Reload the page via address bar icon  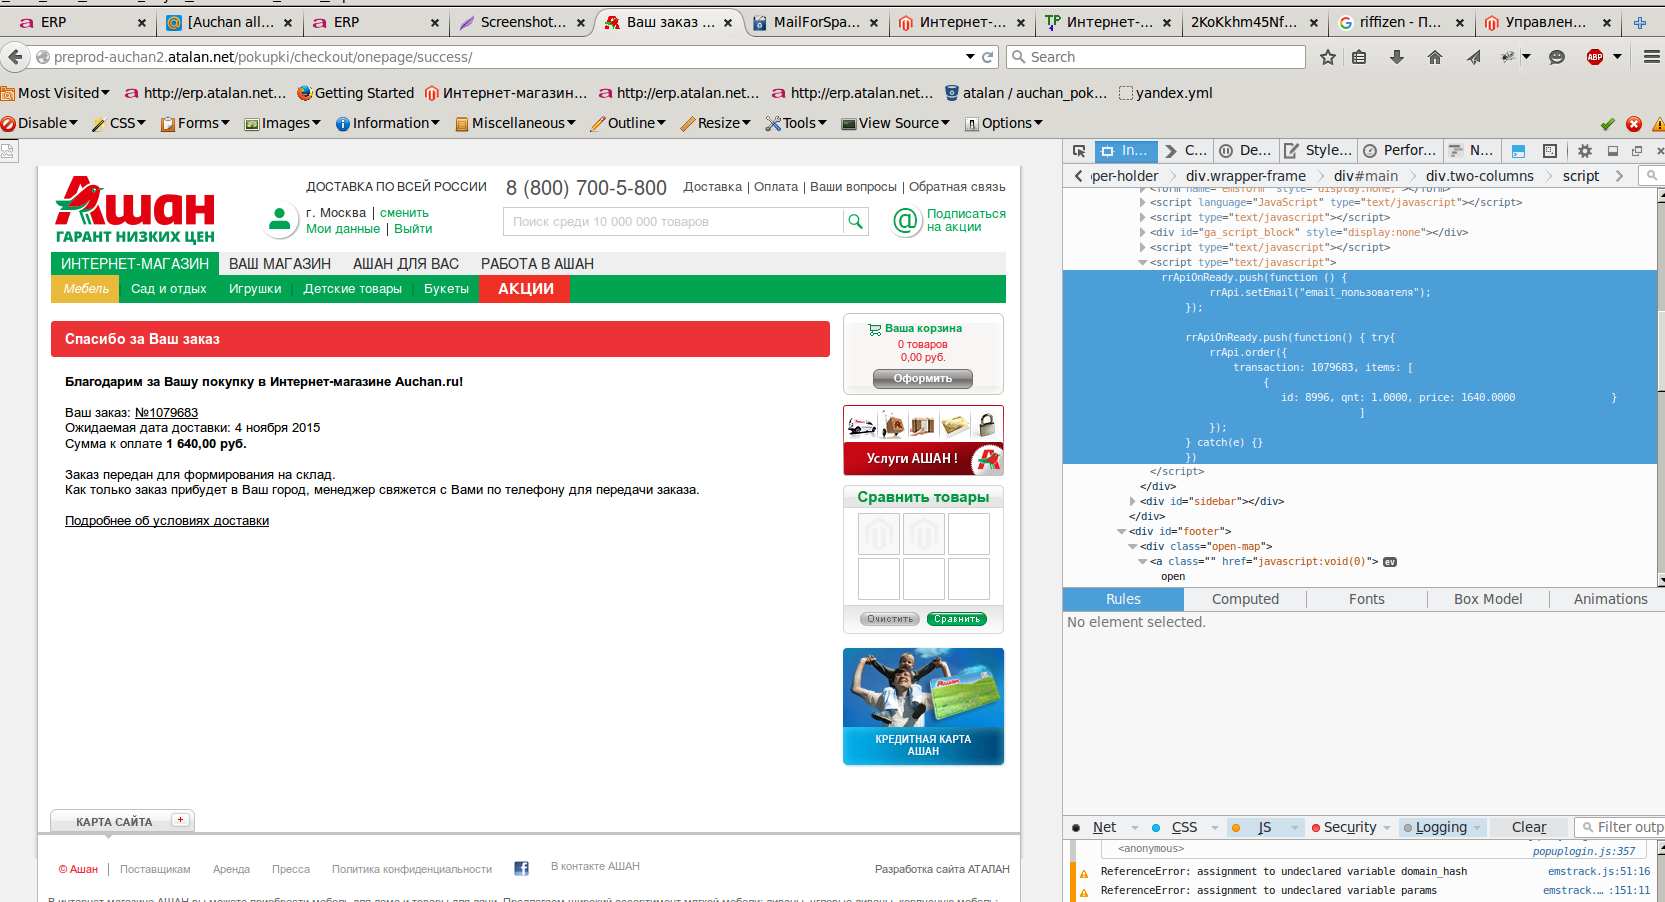[x=988, y=57]
